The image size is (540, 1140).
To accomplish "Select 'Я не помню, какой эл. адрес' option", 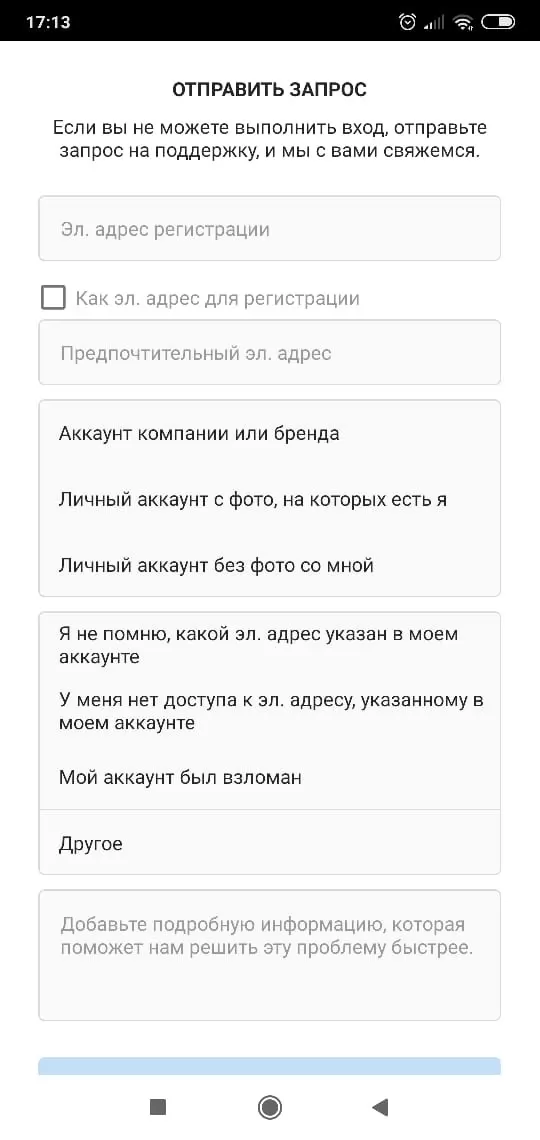I will click(x=270, y=645).
